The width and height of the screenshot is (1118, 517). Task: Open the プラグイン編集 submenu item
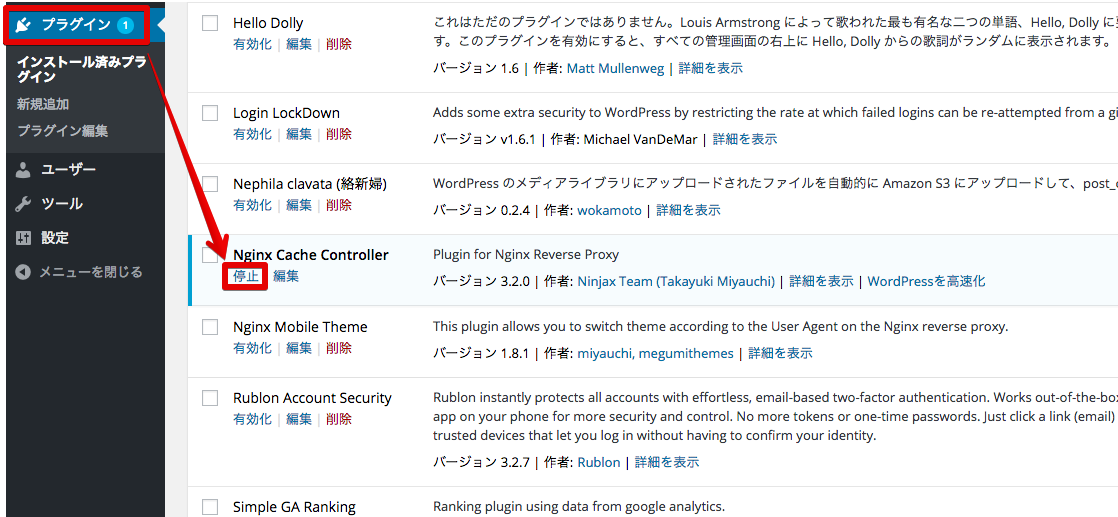point(63,131)
